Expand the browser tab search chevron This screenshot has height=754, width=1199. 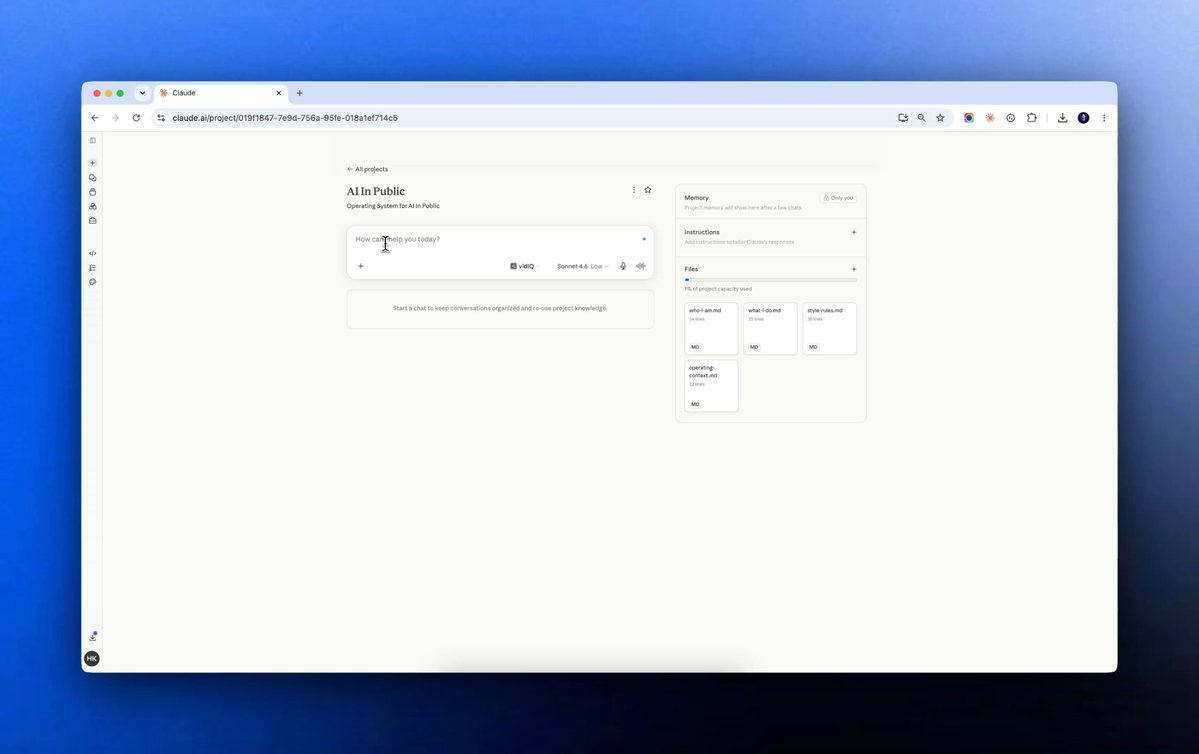[x=142, y=93]
